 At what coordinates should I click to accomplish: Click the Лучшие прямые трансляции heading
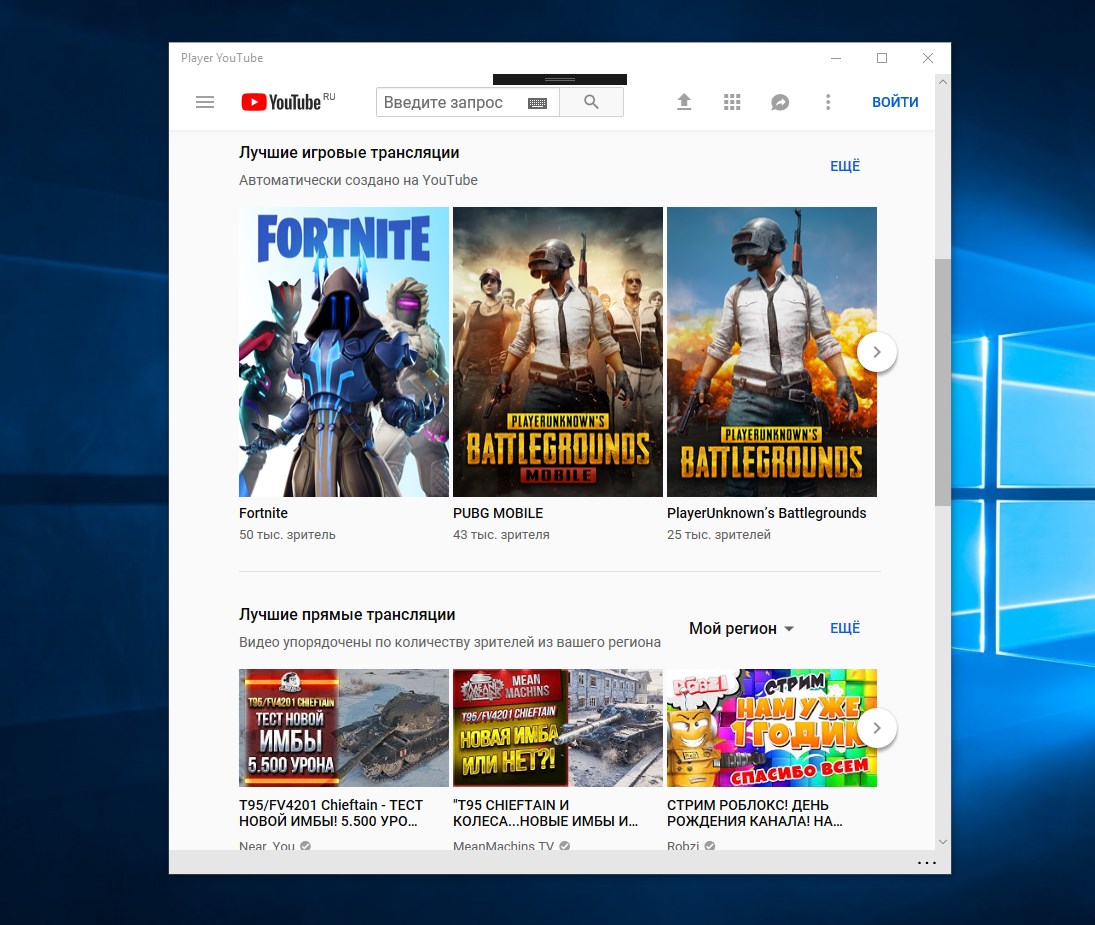pos(347,615)
